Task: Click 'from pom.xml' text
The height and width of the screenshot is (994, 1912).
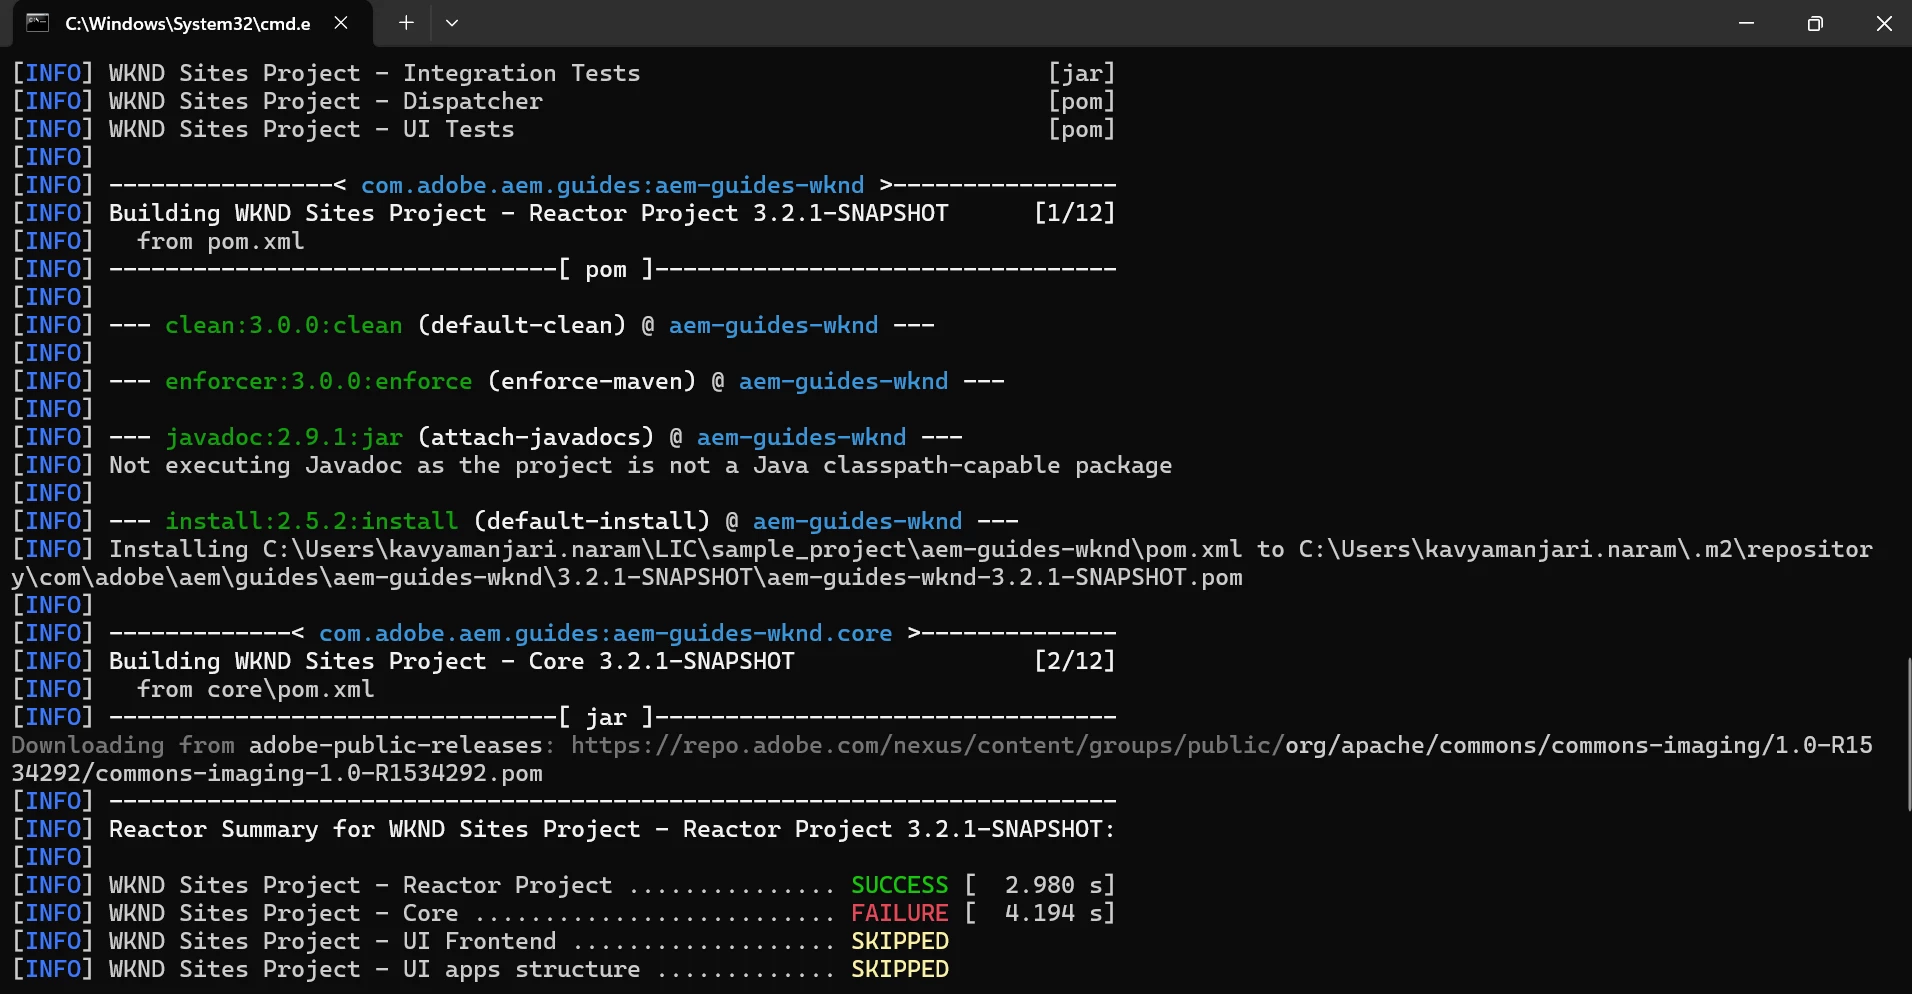Action: [x=220, y=241]
